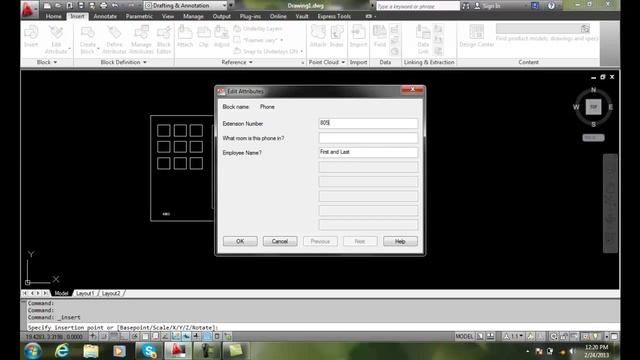Open the AutoCAD application menu logo

(28, 9)
